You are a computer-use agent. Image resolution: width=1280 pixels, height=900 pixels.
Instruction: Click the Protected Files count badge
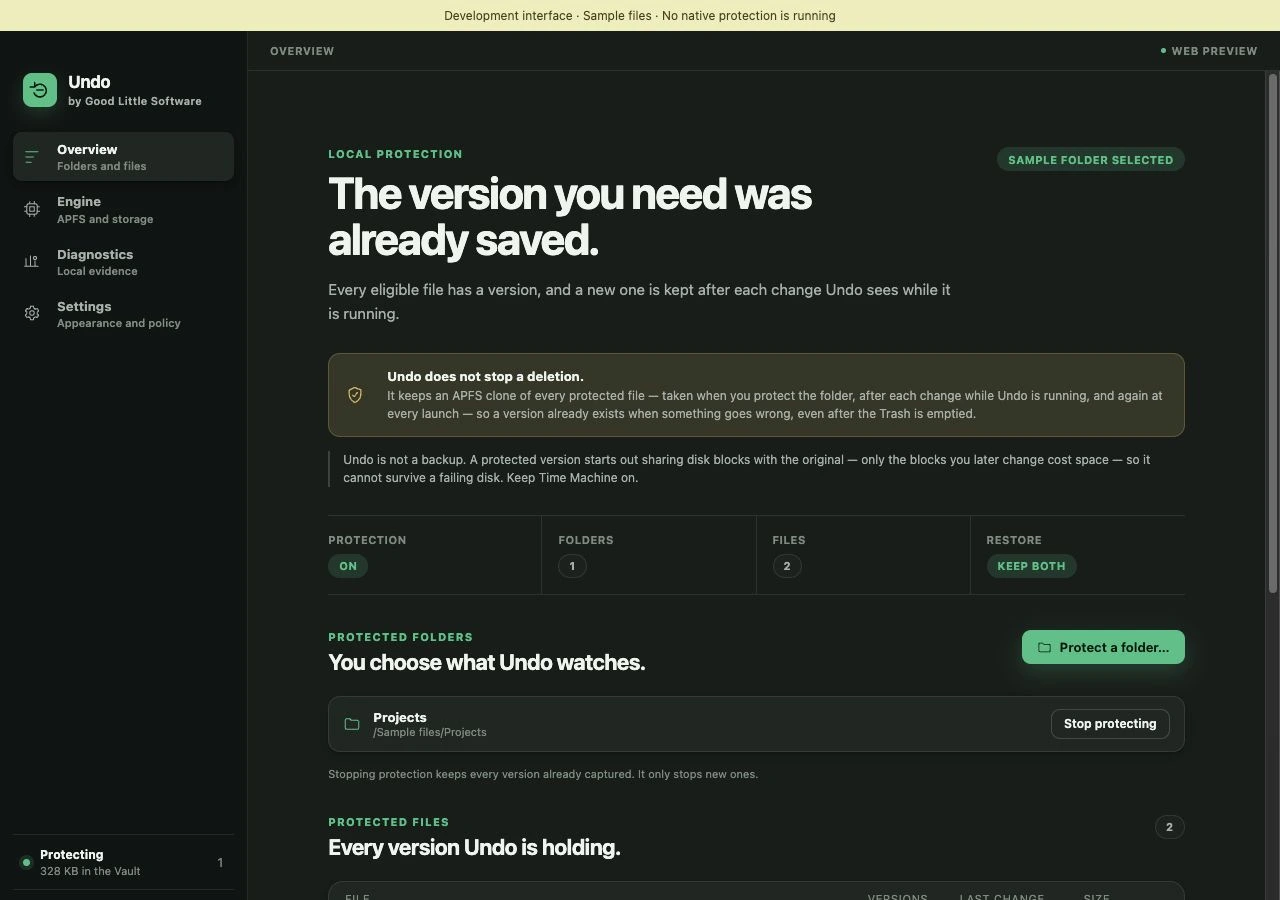click(1169, 827)
